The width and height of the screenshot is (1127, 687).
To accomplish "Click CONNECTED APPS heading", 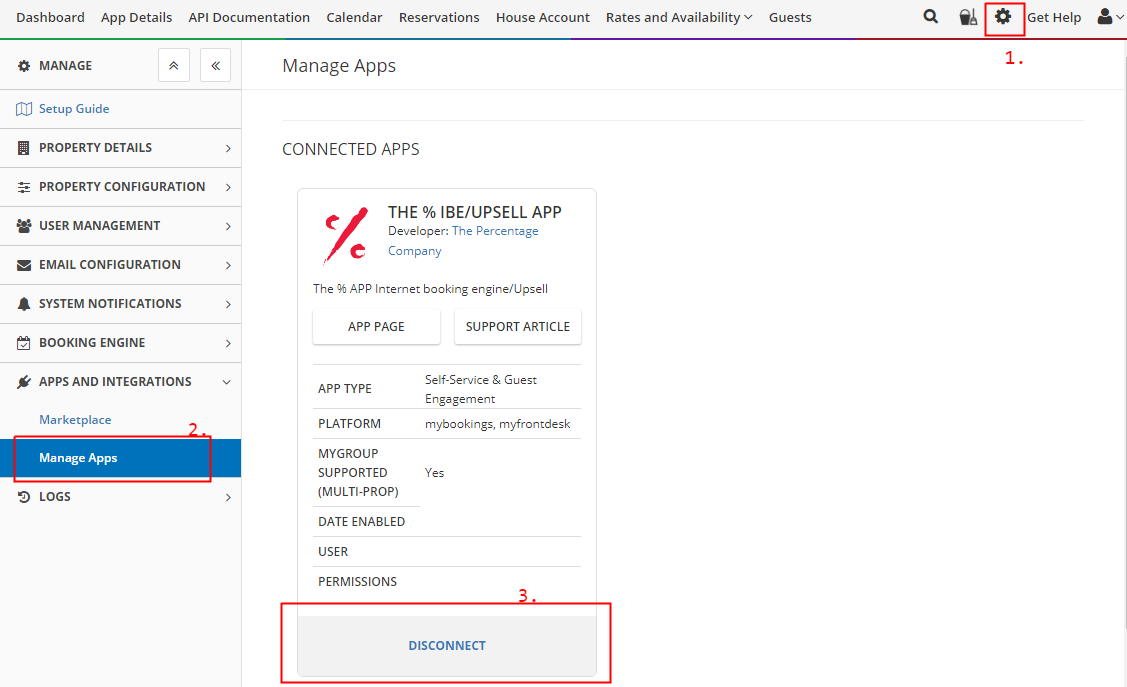I will (351, 149).
